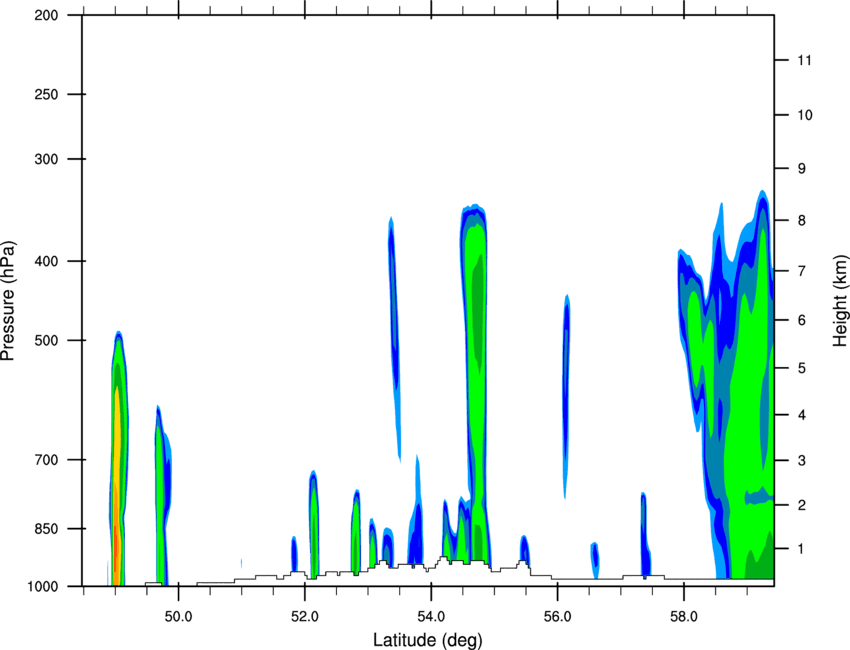Click the "Pressure (hPa)" axis title

pos(8,300)
